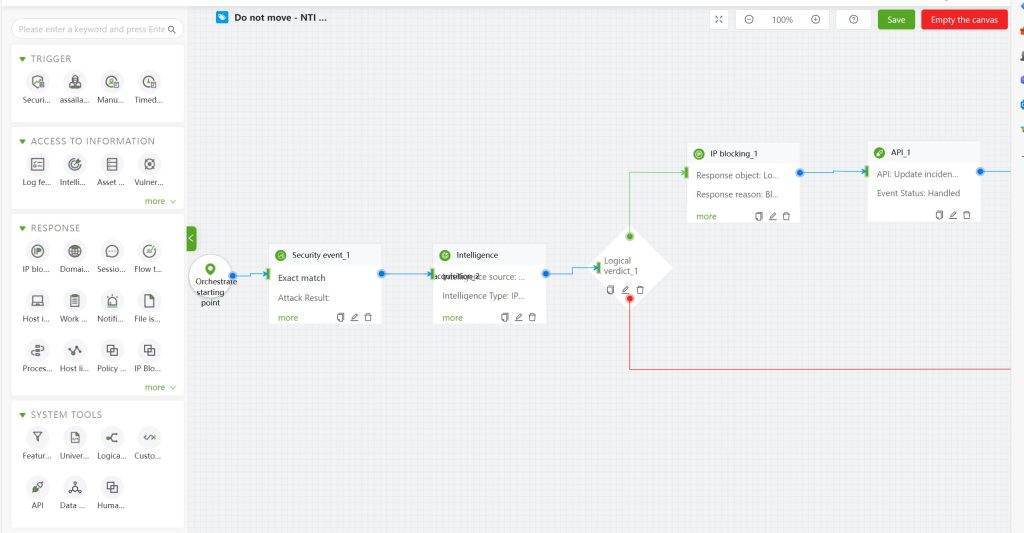Copy the Logical verdict_1 node
Viewport: 1024px width, 533px height.
pos(610,289)
